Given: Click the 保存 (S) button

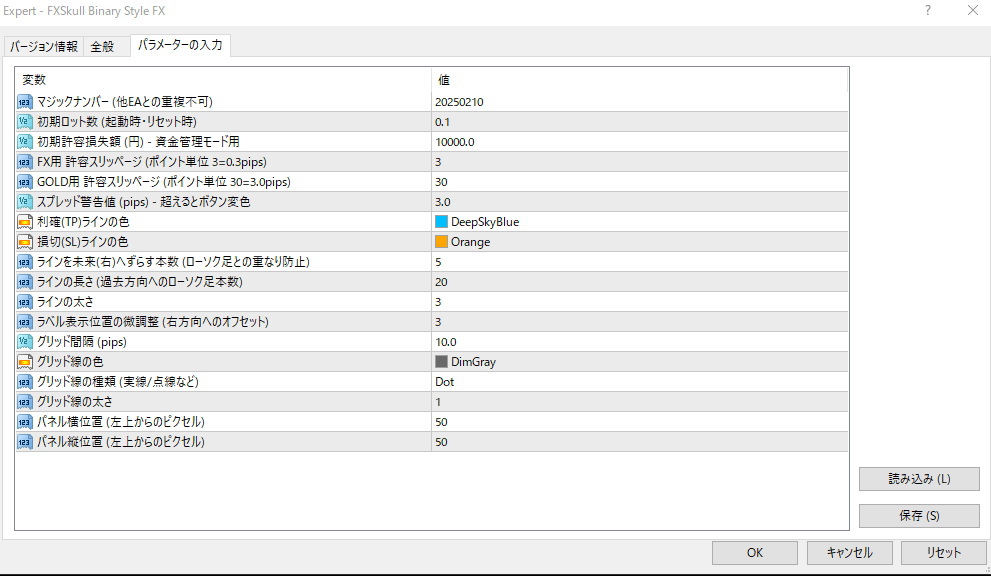Looking at the screenshot, I should click(x=917, y=515).
